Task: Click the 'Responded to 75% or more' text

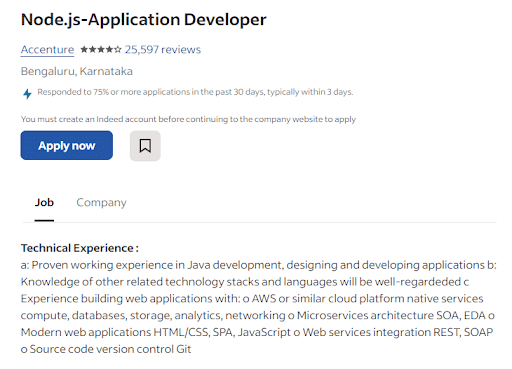Action: point(195,92)
